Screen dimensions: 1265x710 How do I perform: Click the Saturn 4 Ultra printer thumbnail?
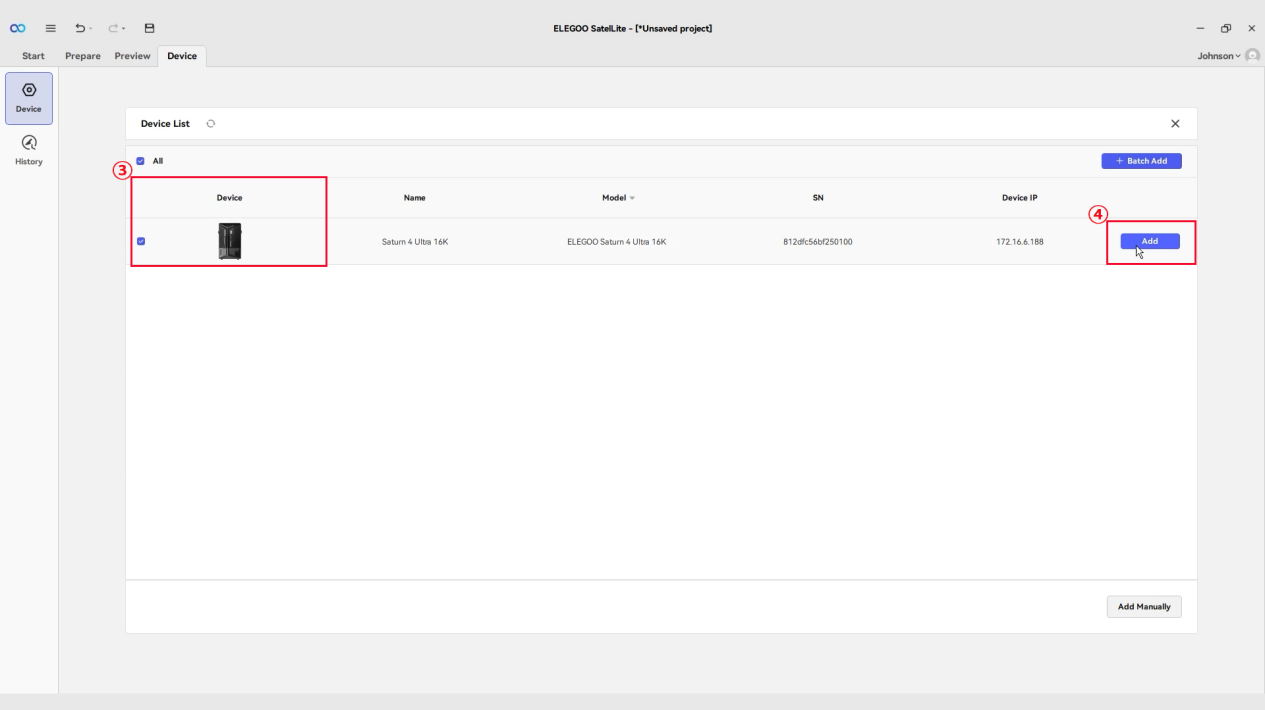(230, 241)
